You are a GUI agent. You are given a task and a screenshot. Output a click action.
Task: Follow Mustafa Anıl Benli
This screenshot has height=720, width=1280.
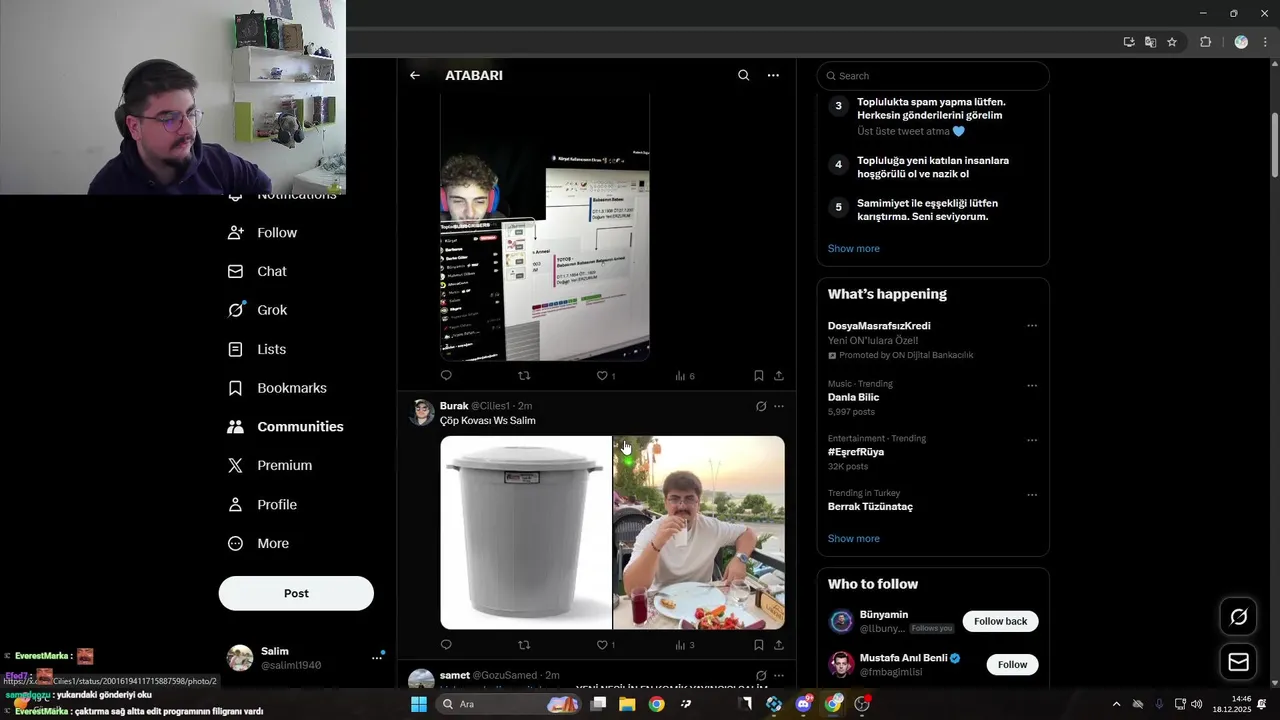pos(1012,664)
